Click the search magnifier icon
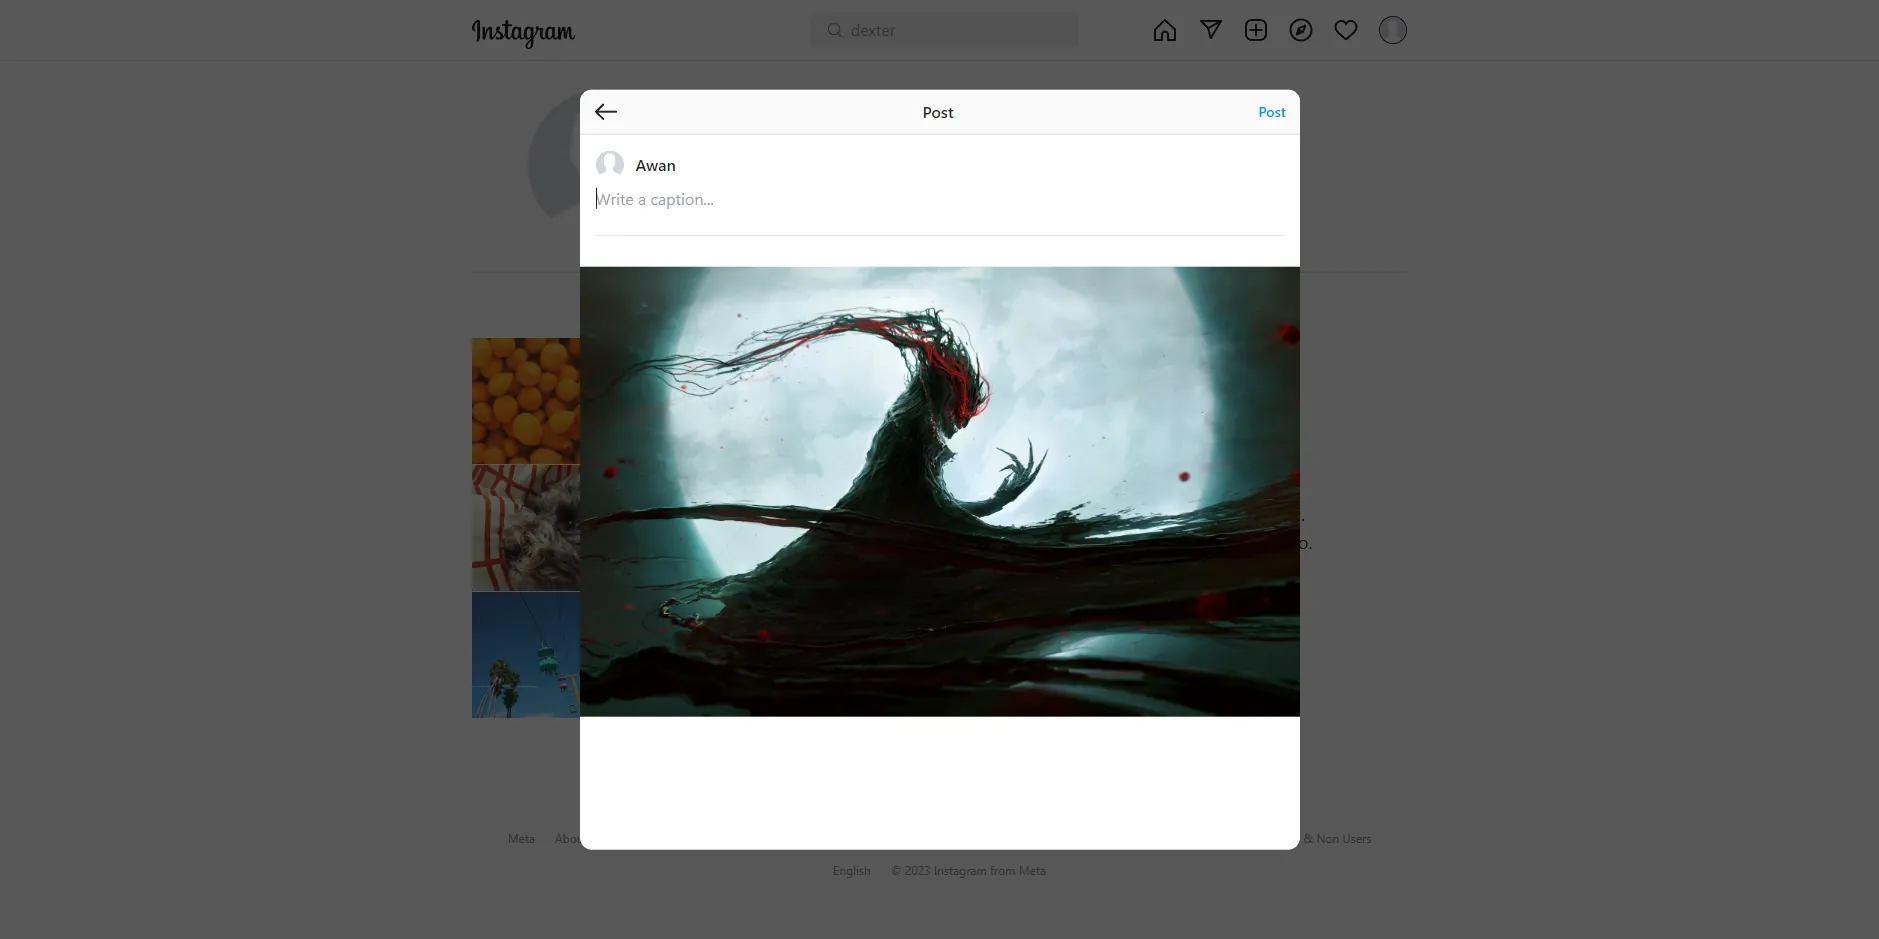 [834, 30]
